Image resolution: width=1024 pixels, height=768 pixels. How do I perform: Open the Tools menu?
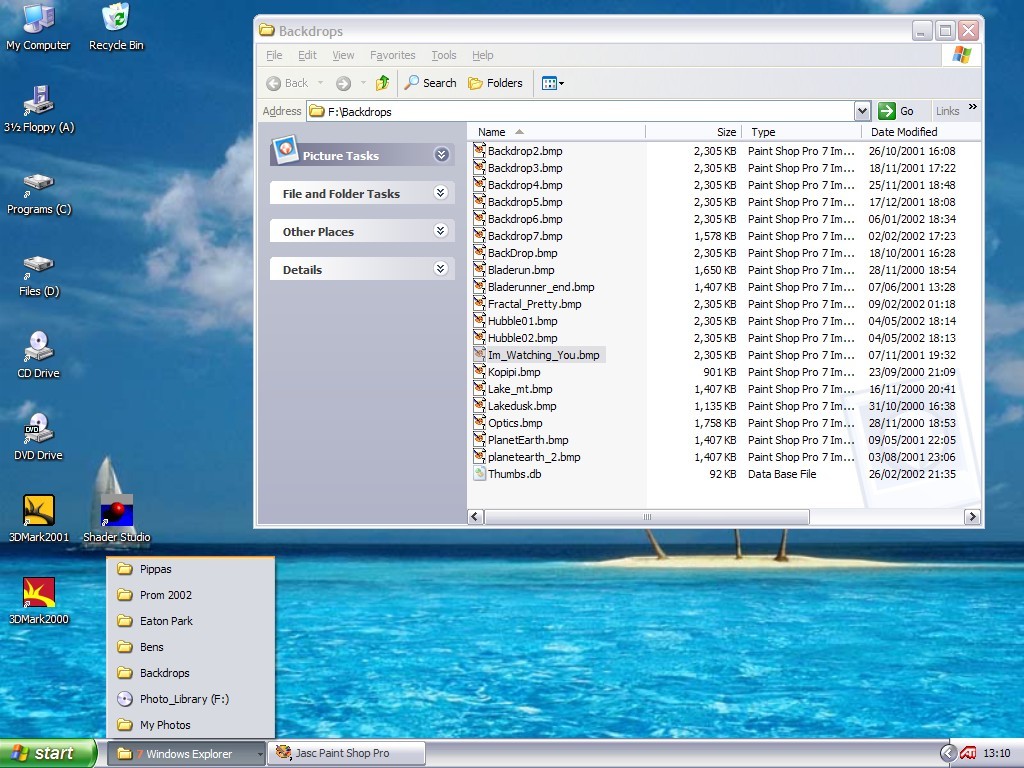tap(443, 55)
